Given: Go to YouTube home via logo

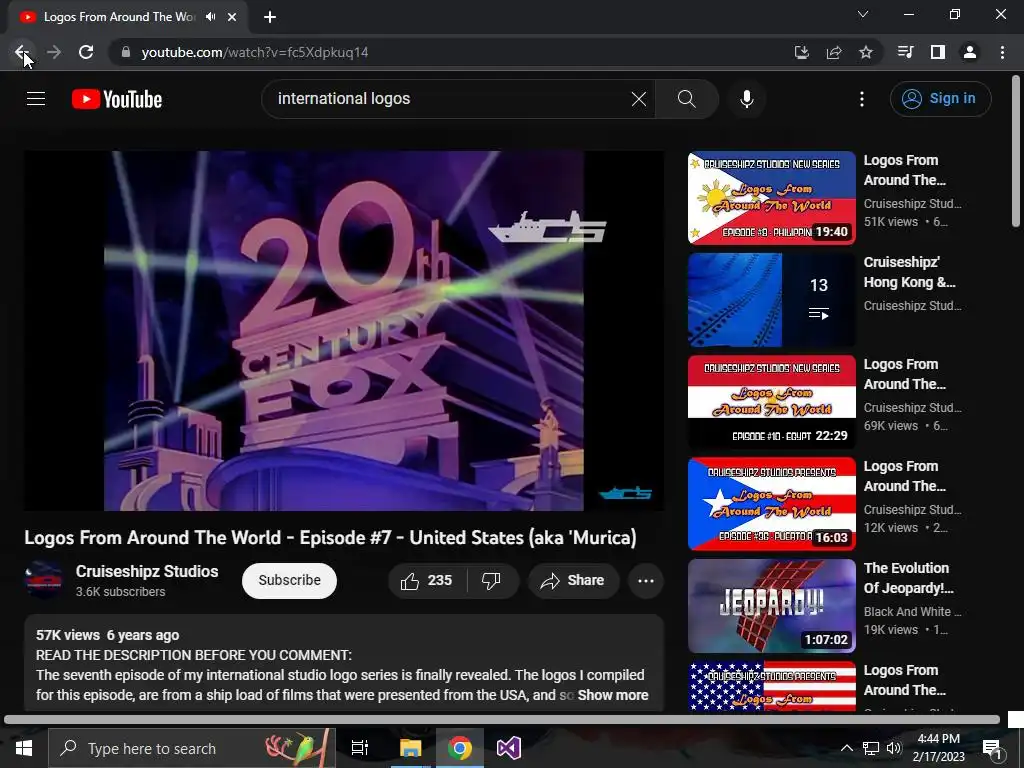Looking at the screenshot, I should point(117,99).
